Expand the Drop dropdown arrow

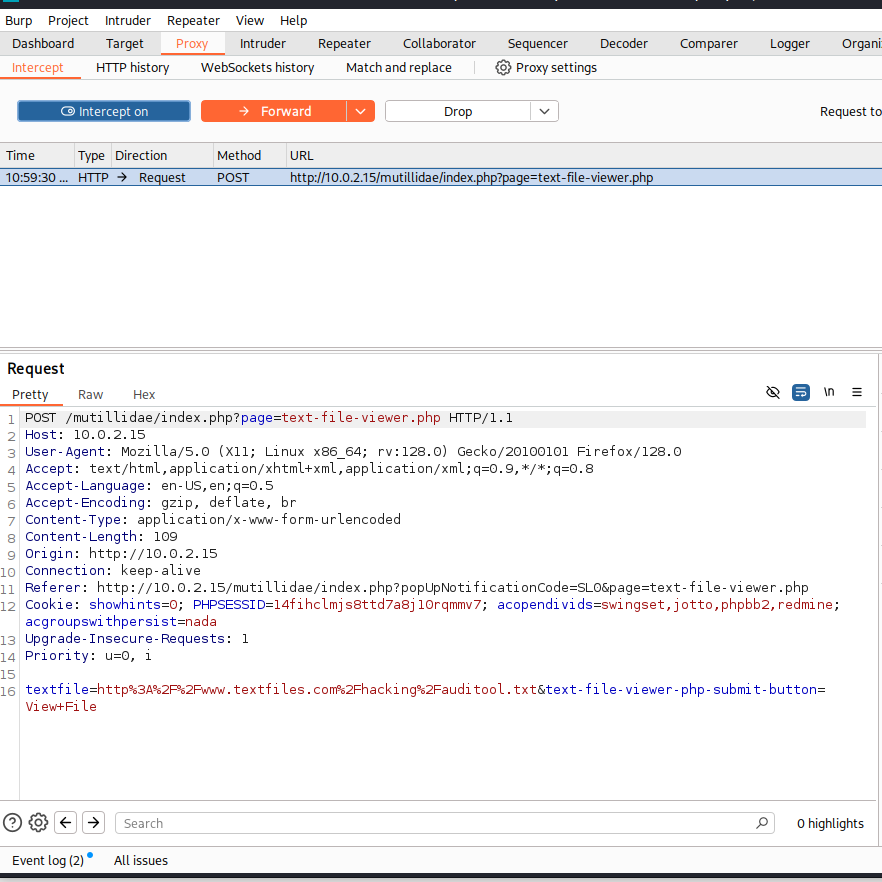click(544, 111)
